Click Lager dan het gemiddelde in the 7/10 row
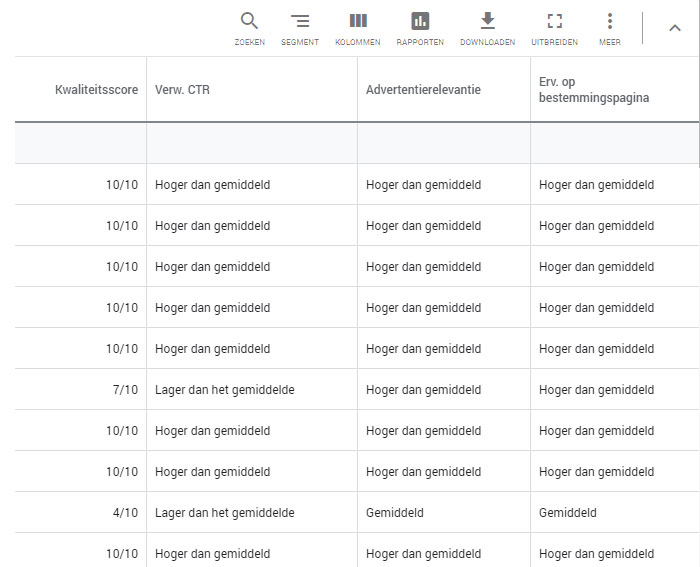Viewport: 700px width, 567px height. [224, 390]
